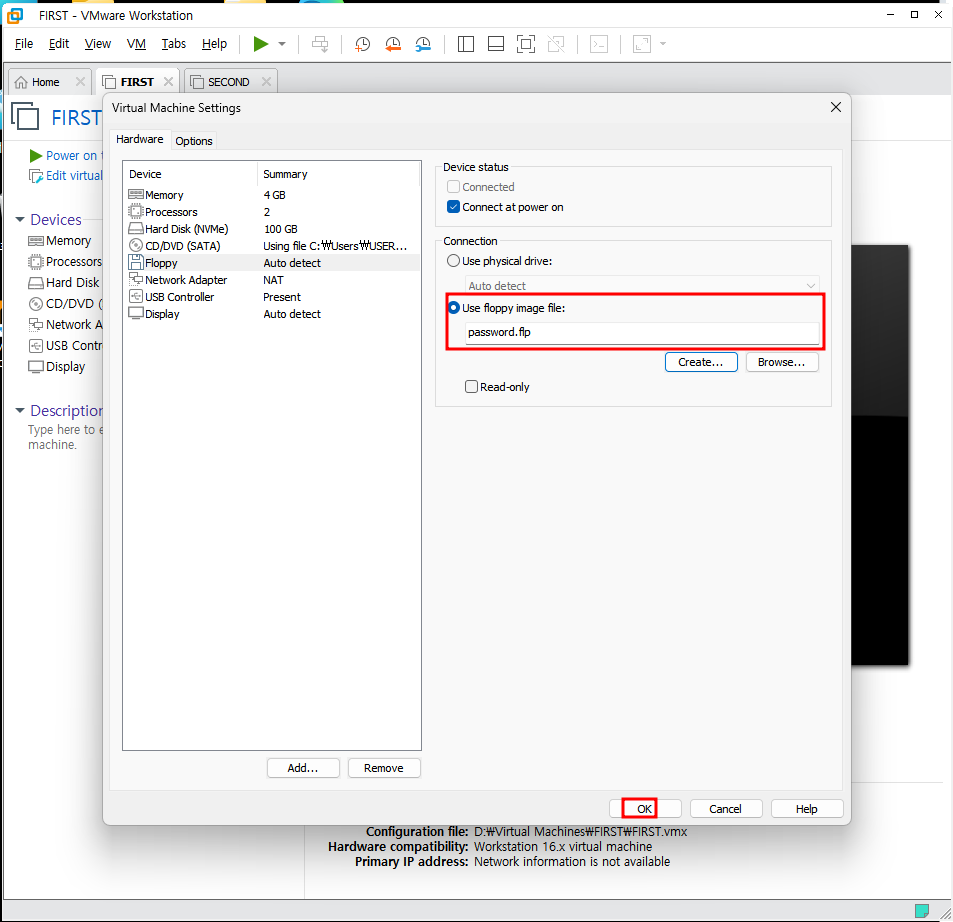Open the snapshot manager toolbar icon
The image size is (953, 922).
coord(423,44)
